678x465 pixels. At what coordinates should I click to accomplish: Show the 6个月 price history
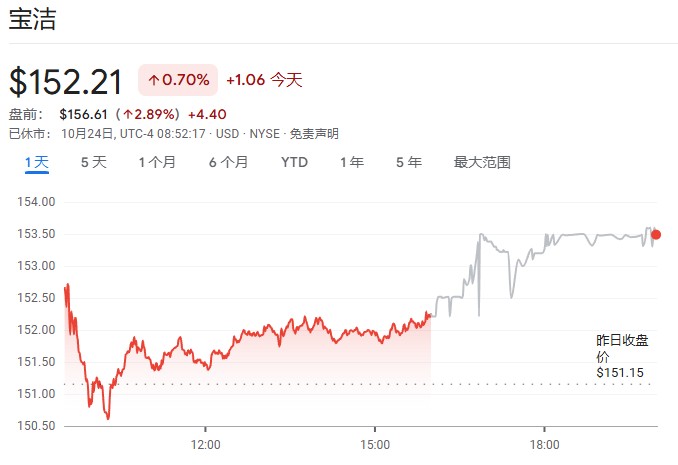pos(228,162)
